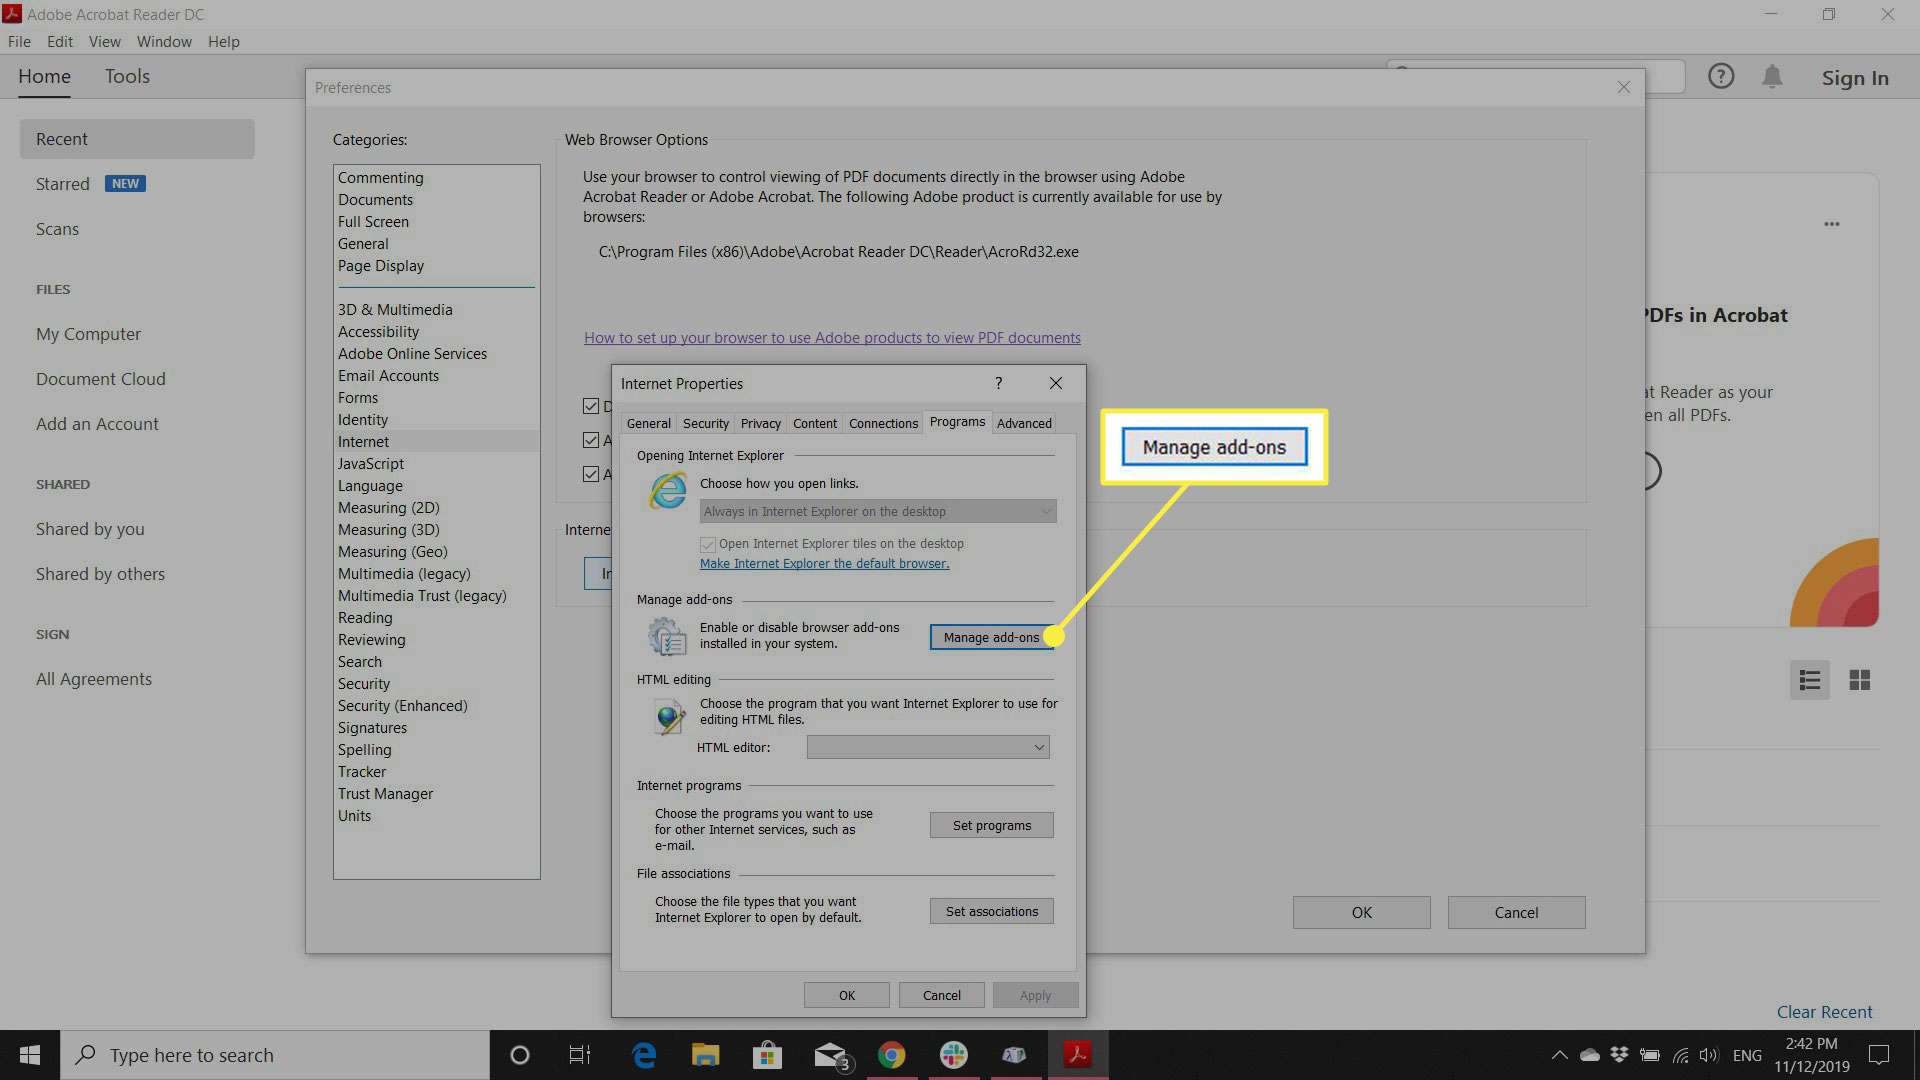Click the list view toggle icon
This screenshot has height=1080, width=1920.
[x=1811, y=679]
